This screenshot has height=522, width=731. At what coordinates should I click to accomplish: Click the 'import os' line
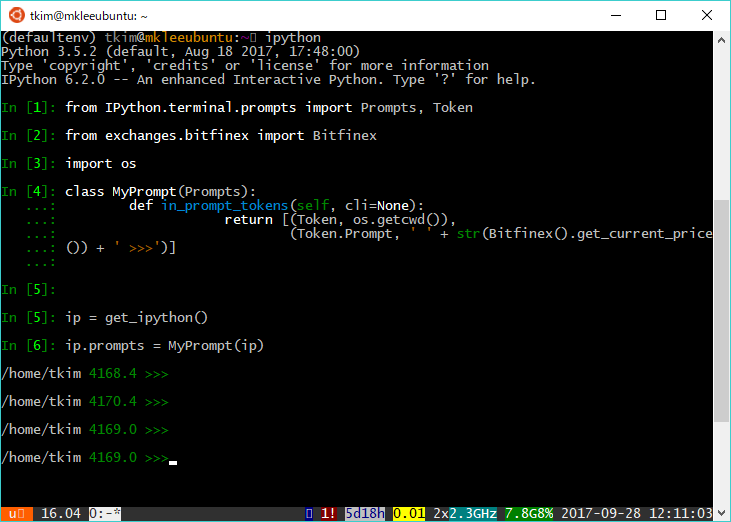tap(101, 164)
